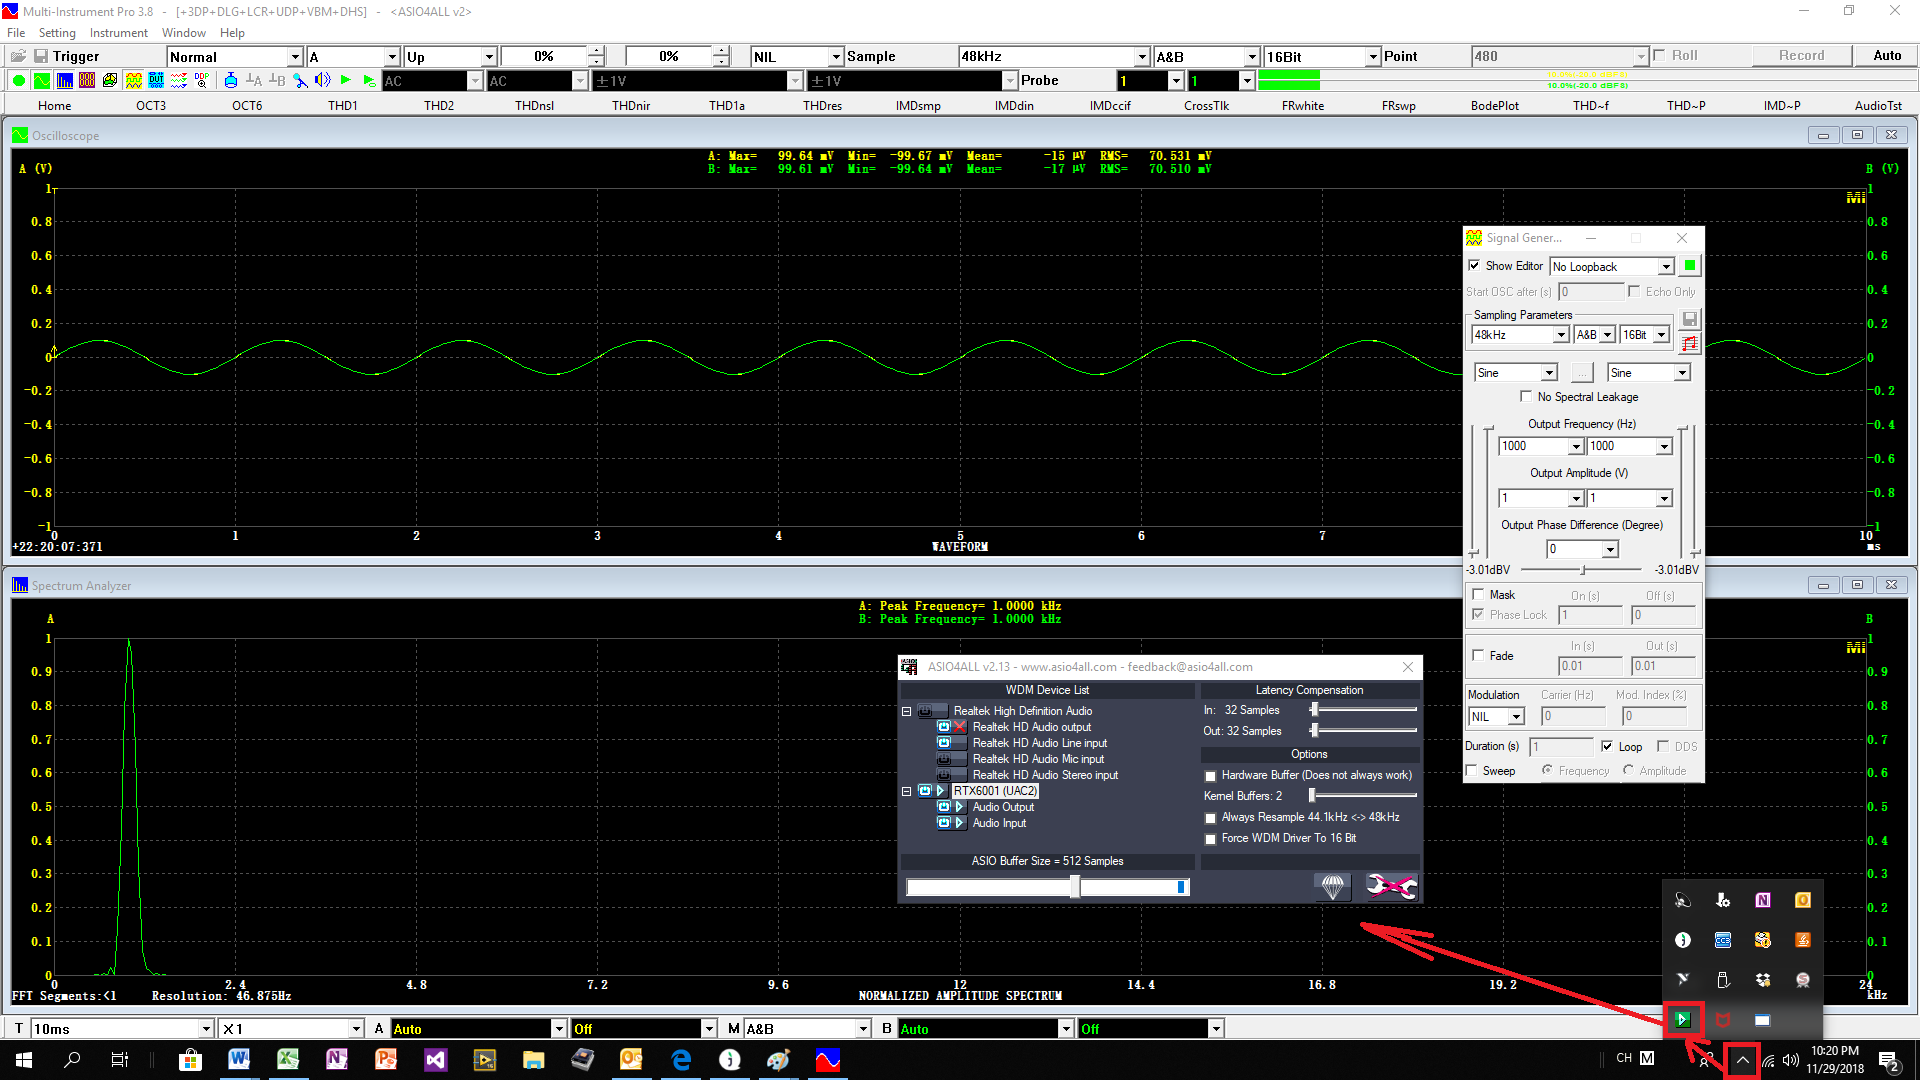Toggle the Roll checkbox

tap(1660, 56)
